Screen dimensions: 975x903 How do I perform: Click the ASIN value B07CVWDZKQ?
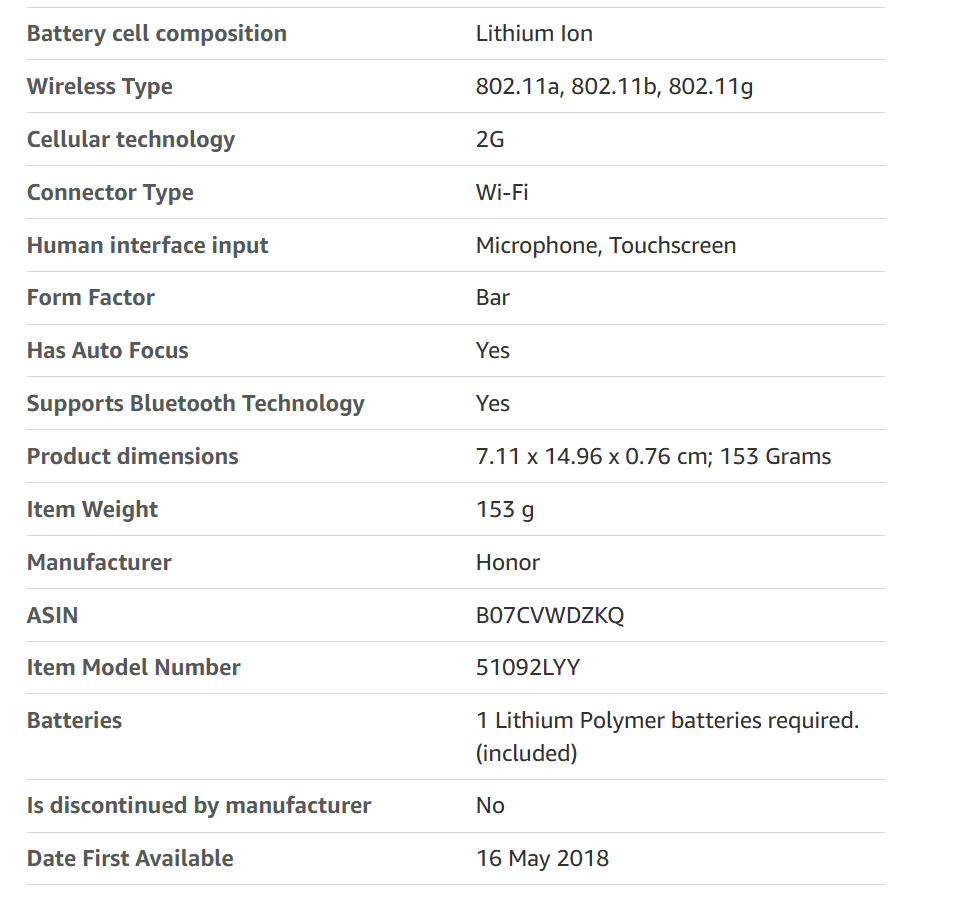[550, 615]
